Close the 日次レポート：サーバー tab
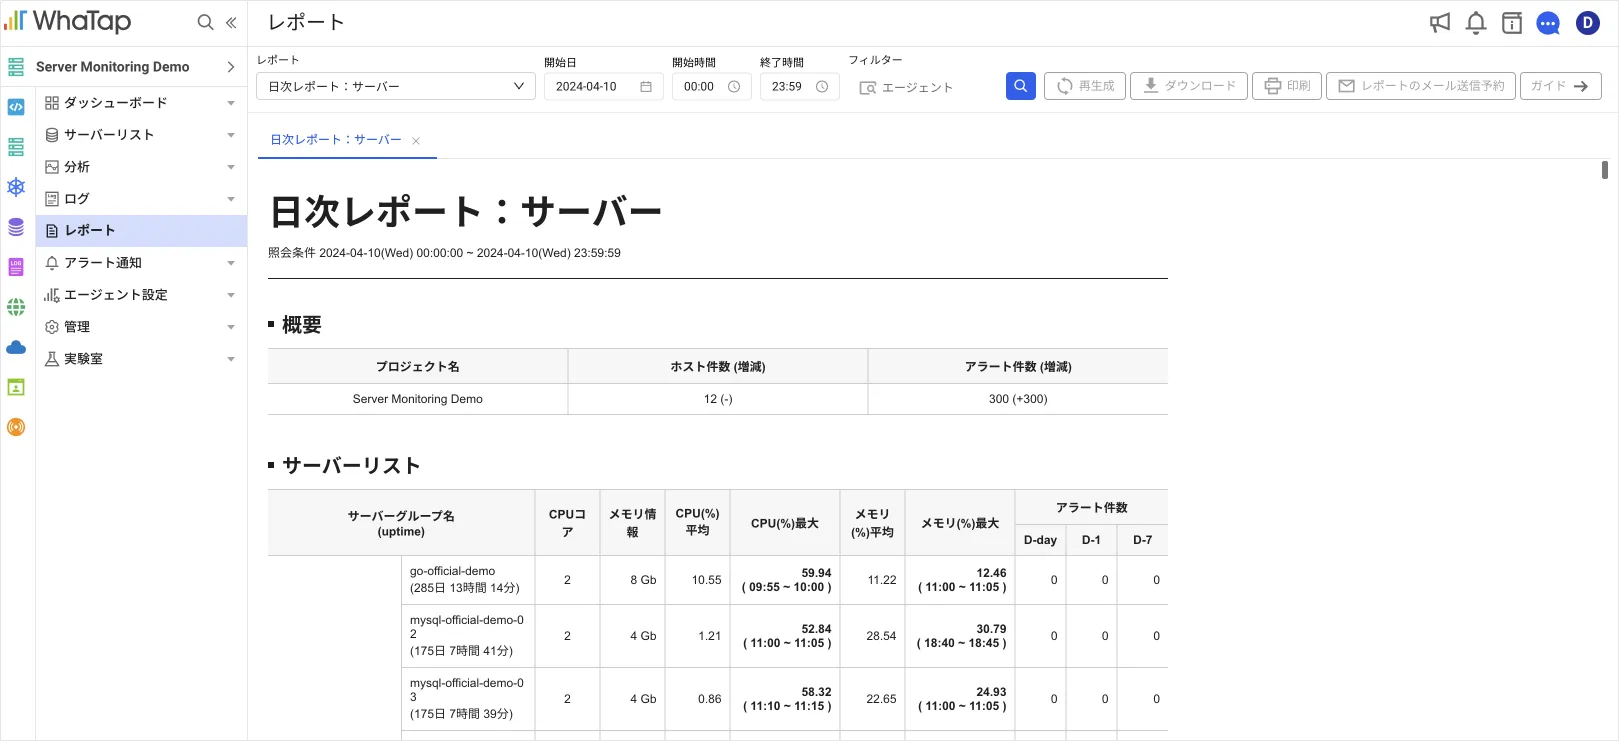 (416, 141)
